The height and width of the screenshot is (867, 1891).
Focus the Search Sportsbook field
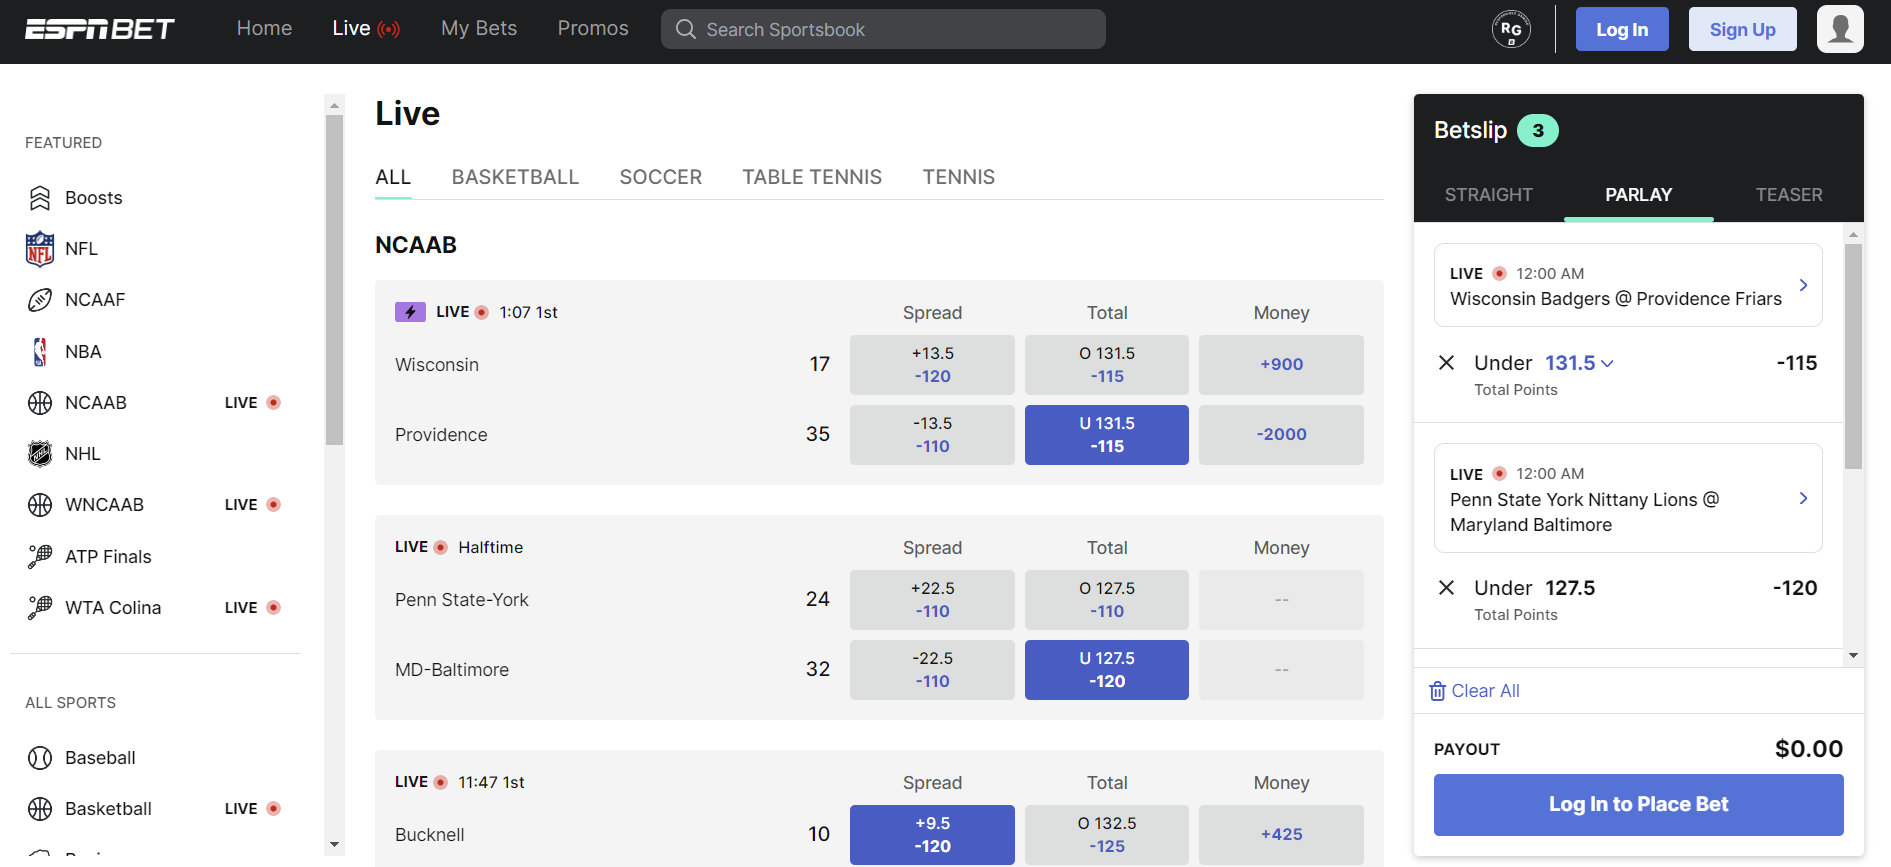pyautogui.click(x=883, y=30)
